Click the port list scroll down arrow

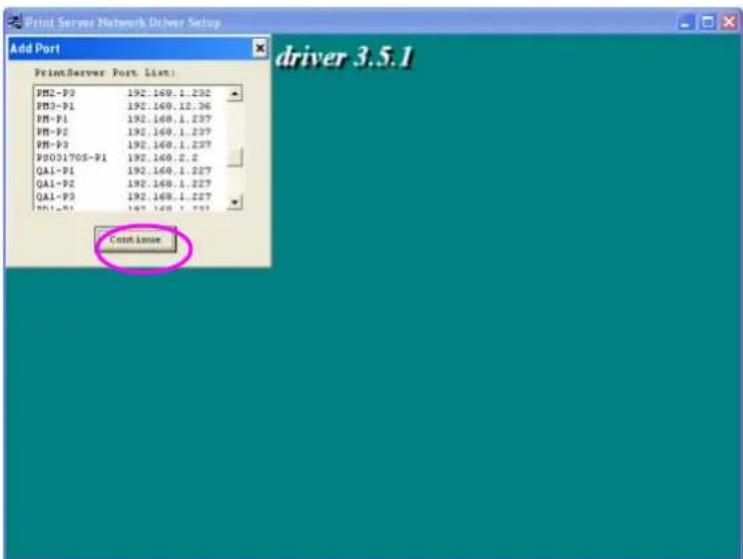point(235,202)
